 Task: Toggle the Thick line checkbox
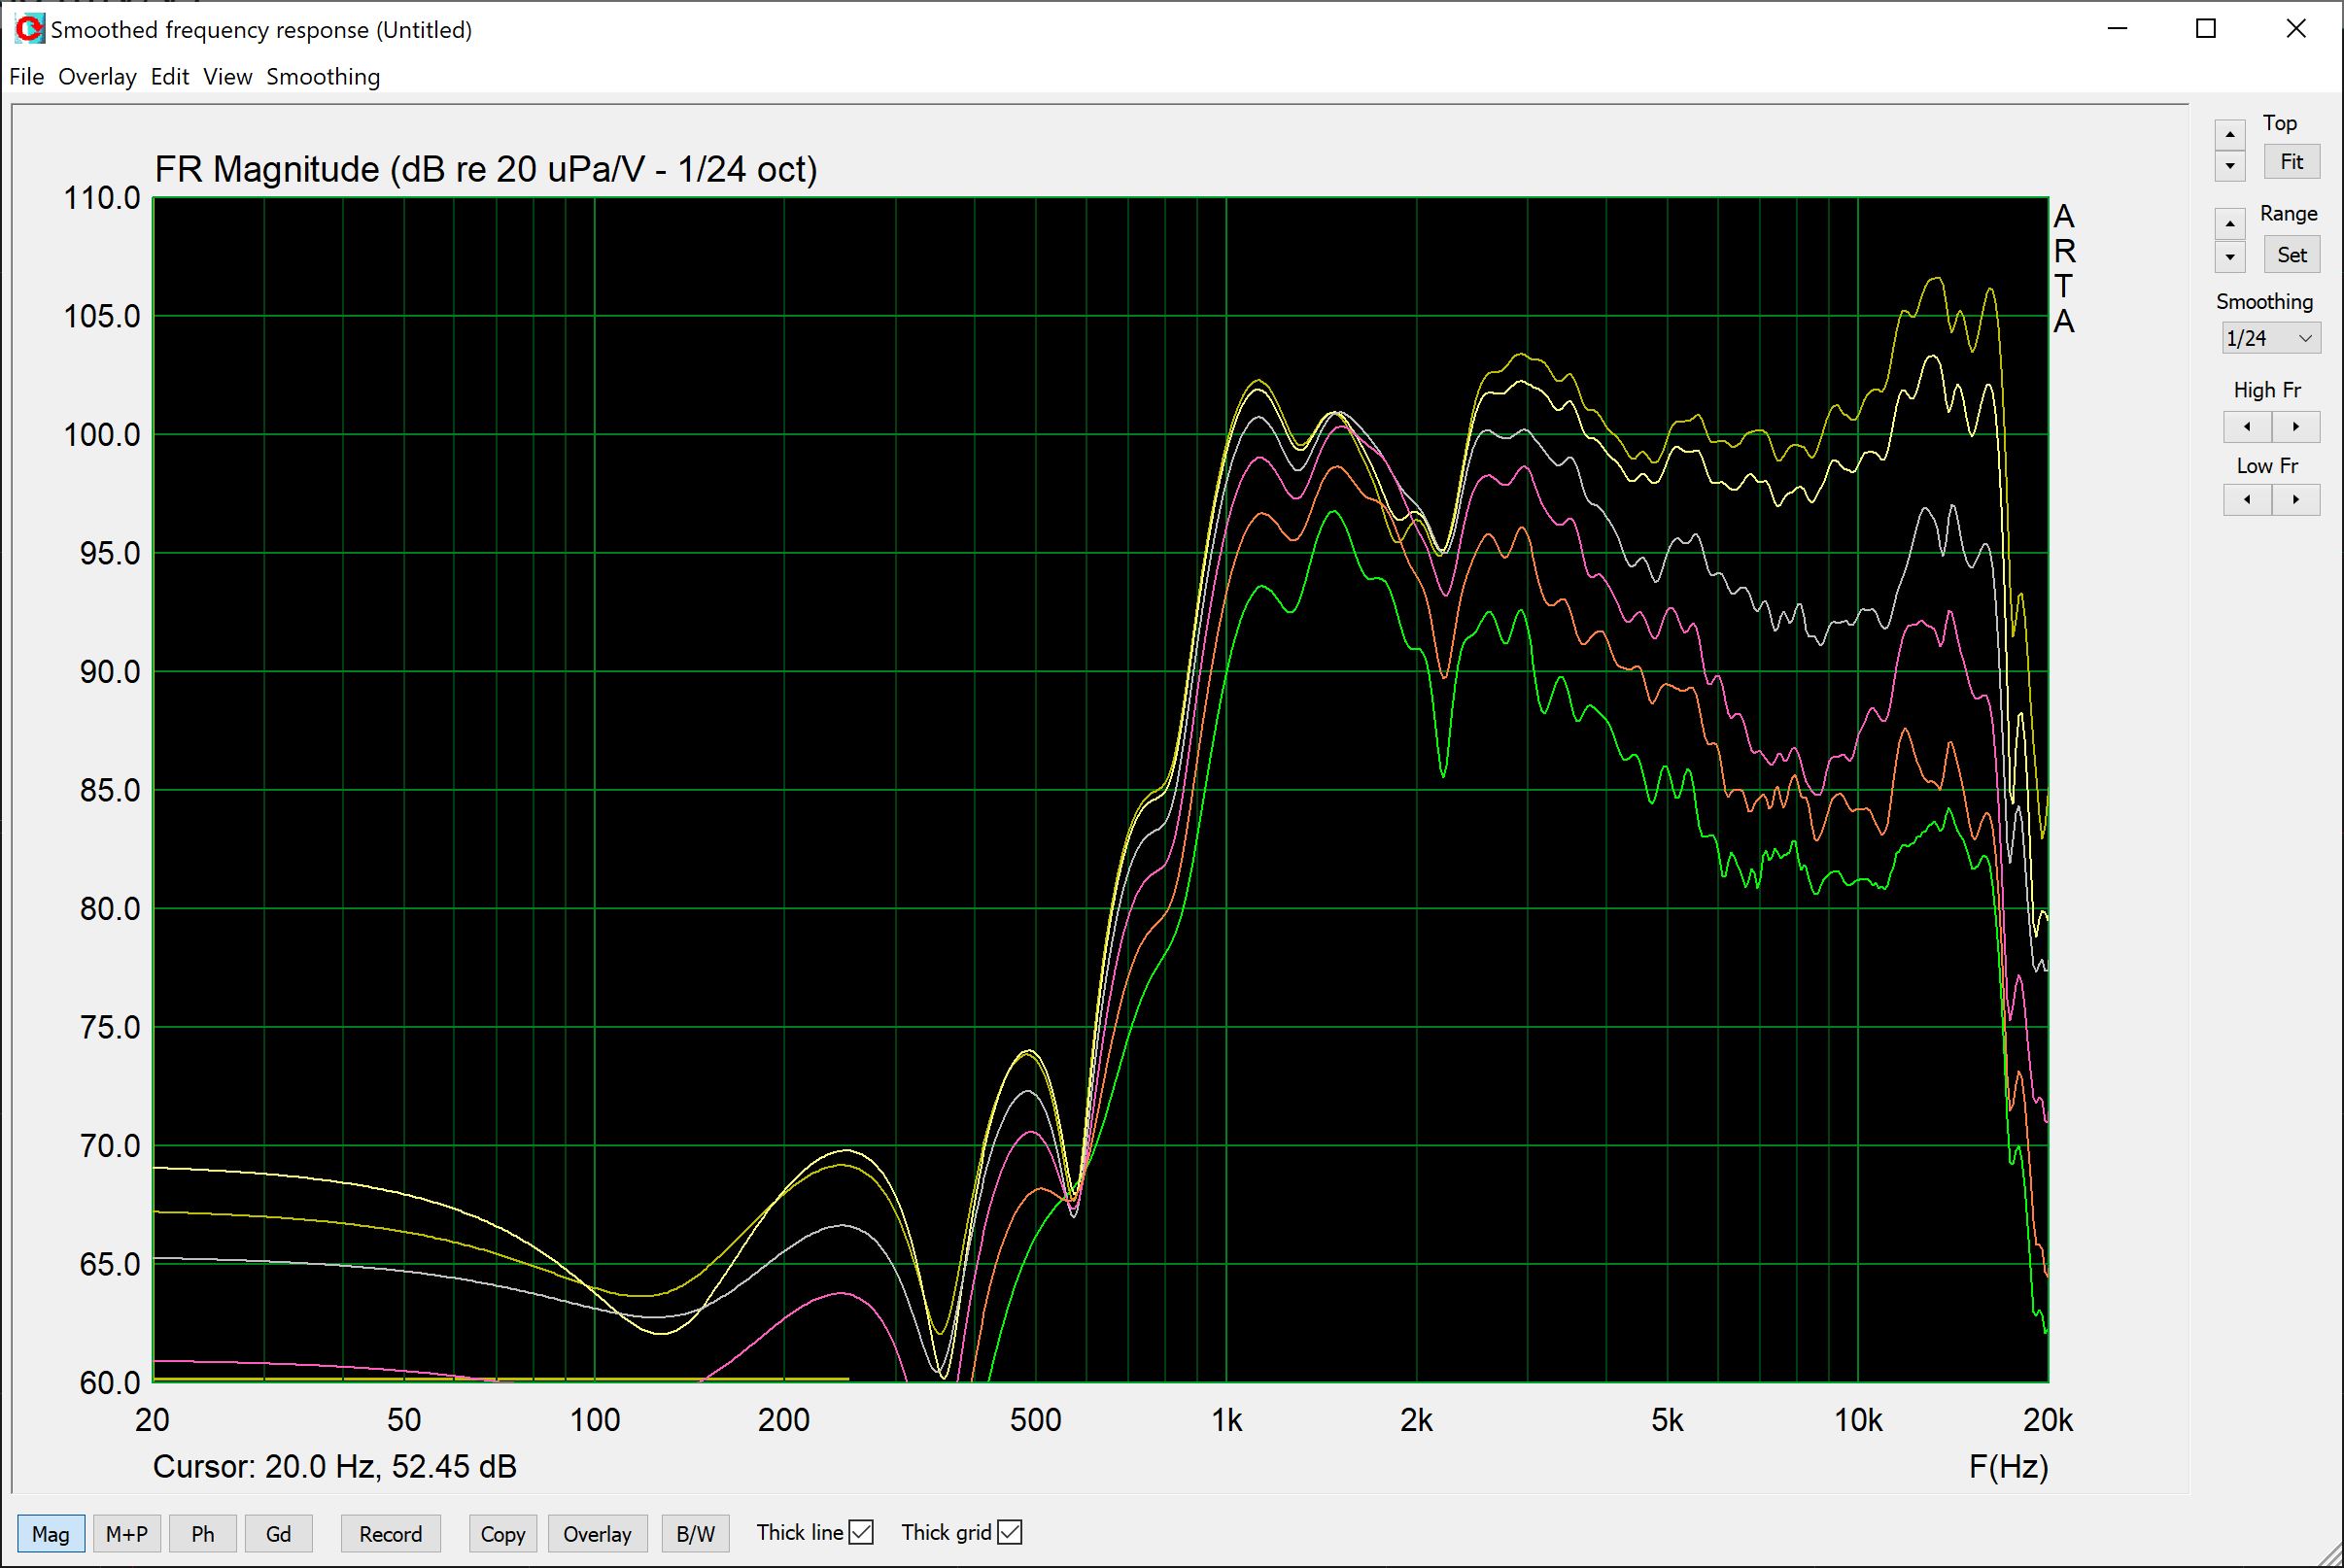(861, 1532)
